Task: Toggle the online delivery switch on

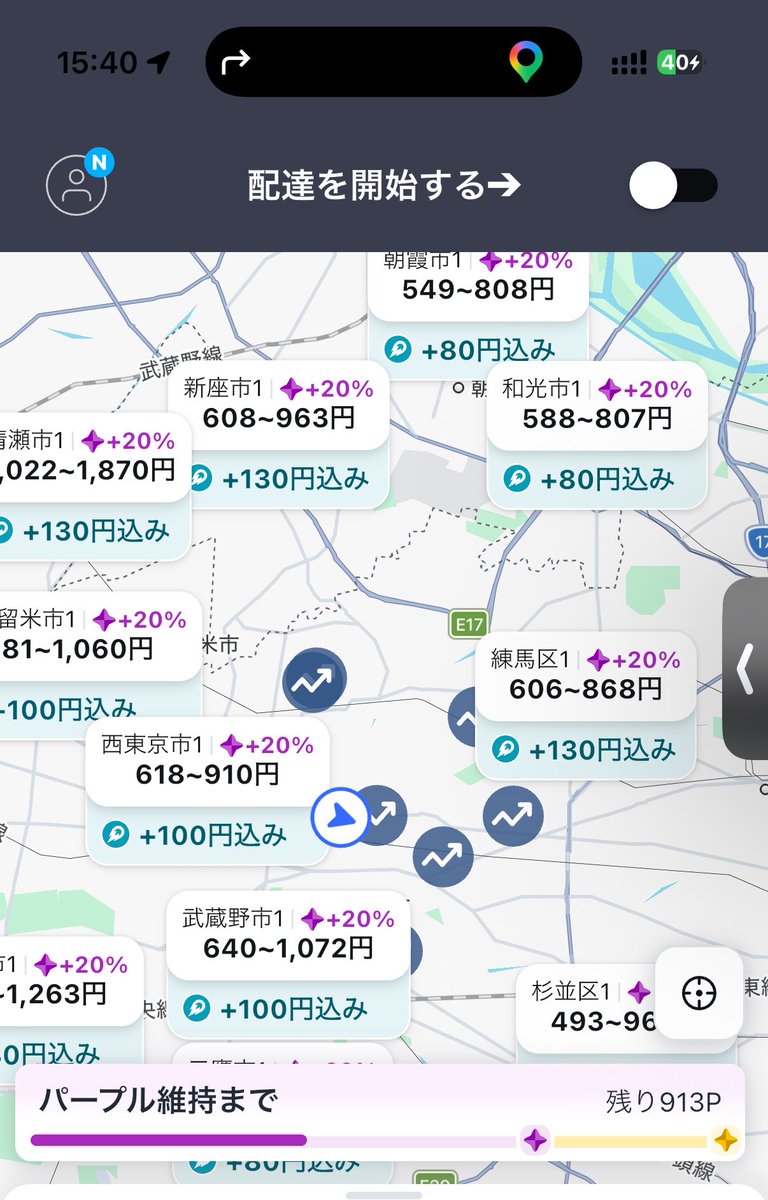Action: tap(673, 186)
